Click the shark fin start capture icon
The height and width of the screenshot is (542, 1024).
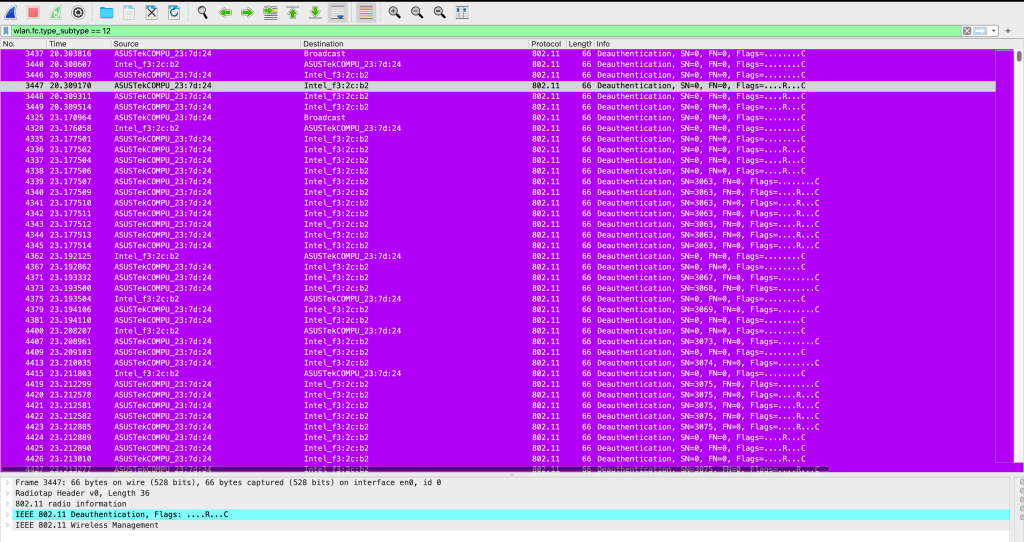click(9, 13)
